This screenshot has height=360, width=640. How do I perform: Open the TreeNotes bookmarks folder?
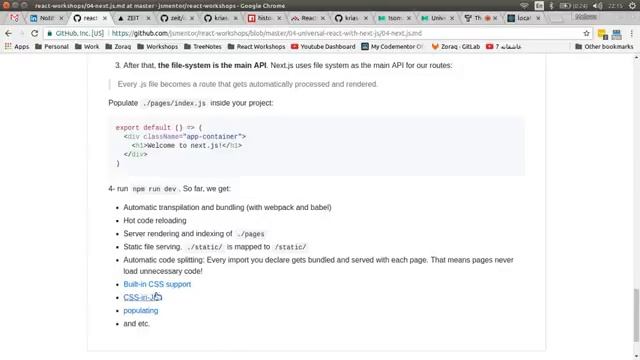(203, 47)
